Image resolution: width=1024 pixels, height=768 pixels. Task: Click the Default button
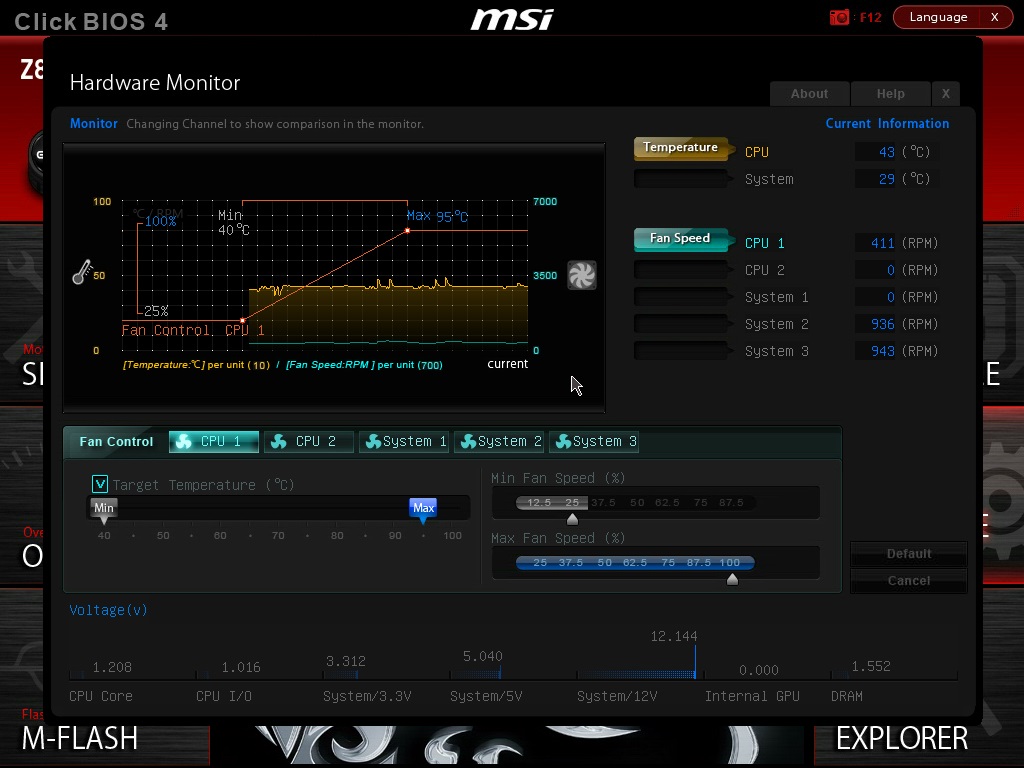[908, 554]
